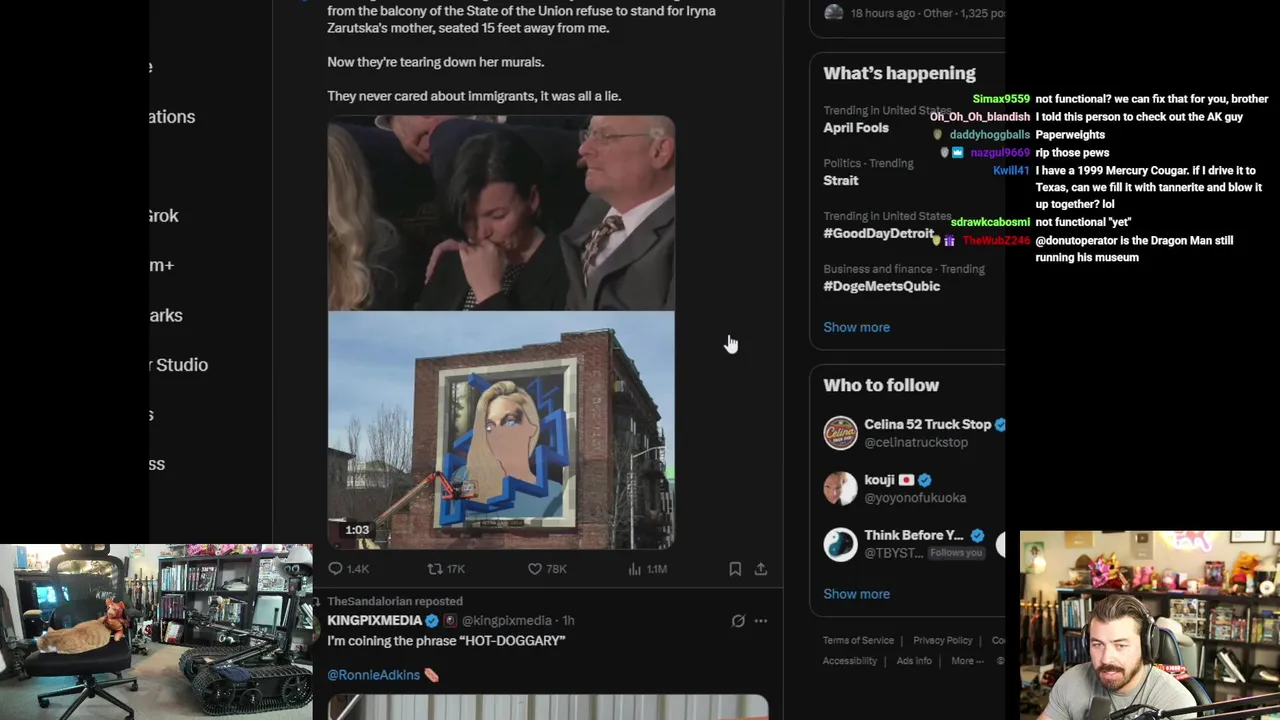This screenshot has width=1280, height=720.
Task: Show more in Who to follow
Action: coord(856,594)
